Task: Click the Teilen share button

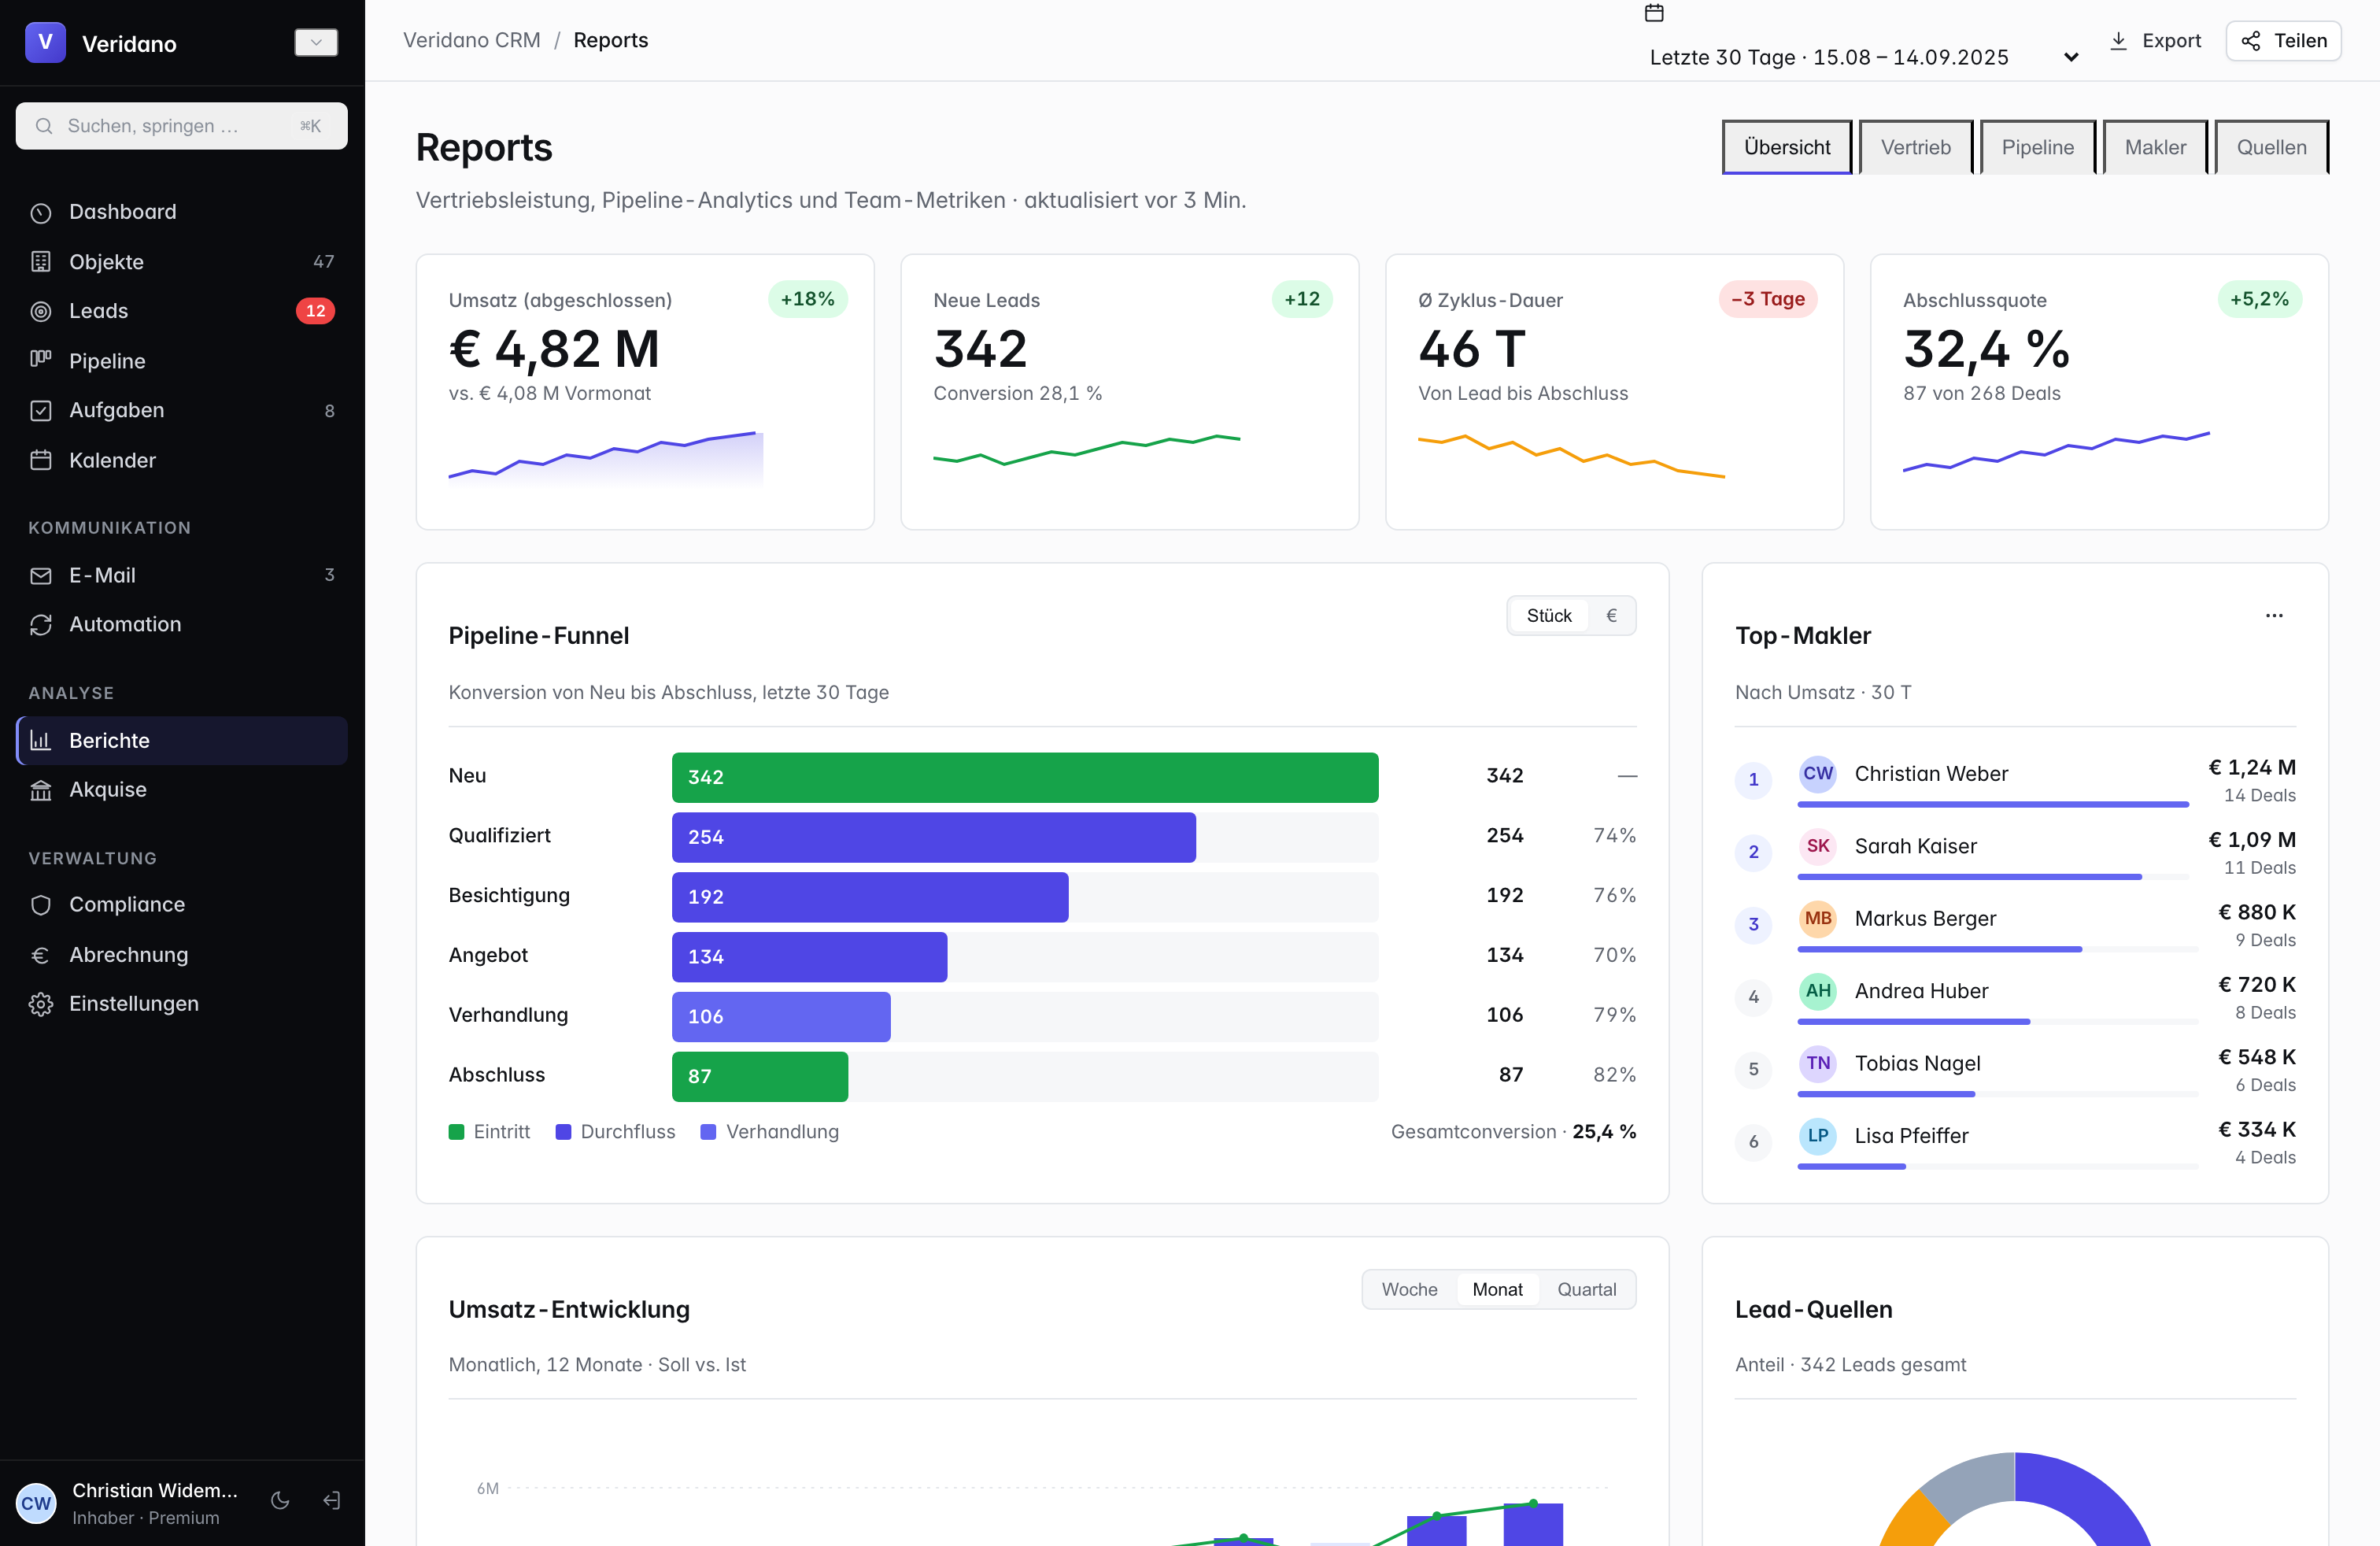Action: tap(2284, 41)
